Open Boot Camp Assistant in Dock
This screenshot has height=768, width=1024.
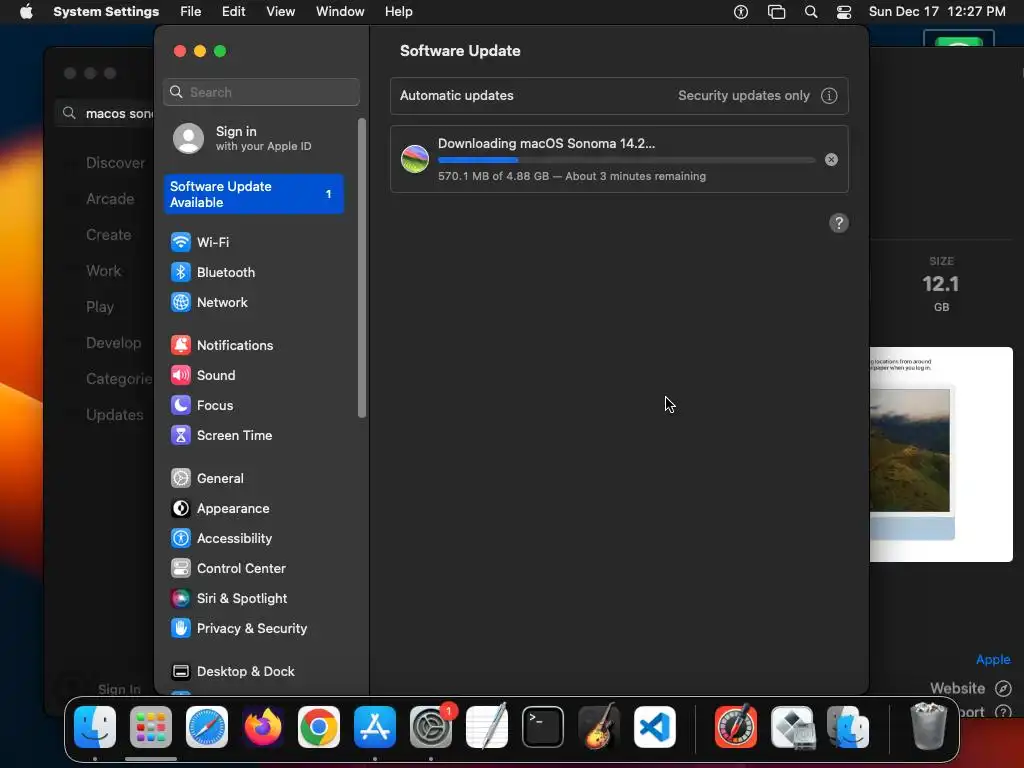click(792, 727)
